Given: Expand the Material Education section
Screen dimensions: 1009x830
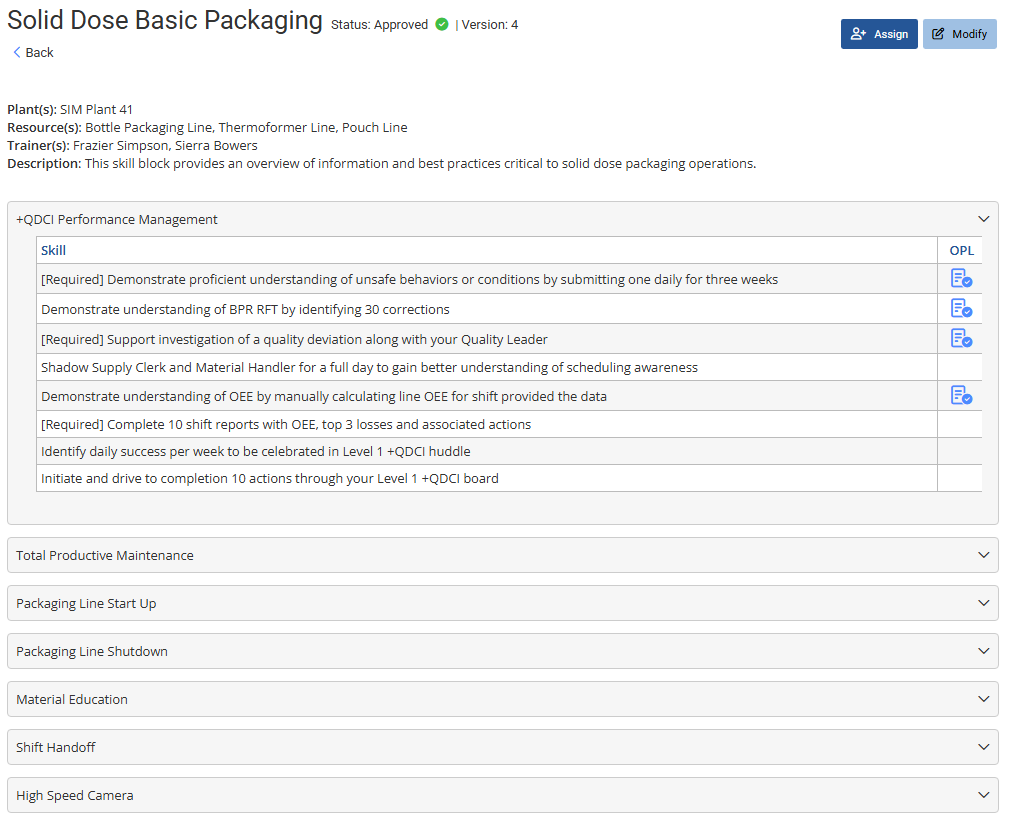Looking at the screenshot, I should pos(983,699).
